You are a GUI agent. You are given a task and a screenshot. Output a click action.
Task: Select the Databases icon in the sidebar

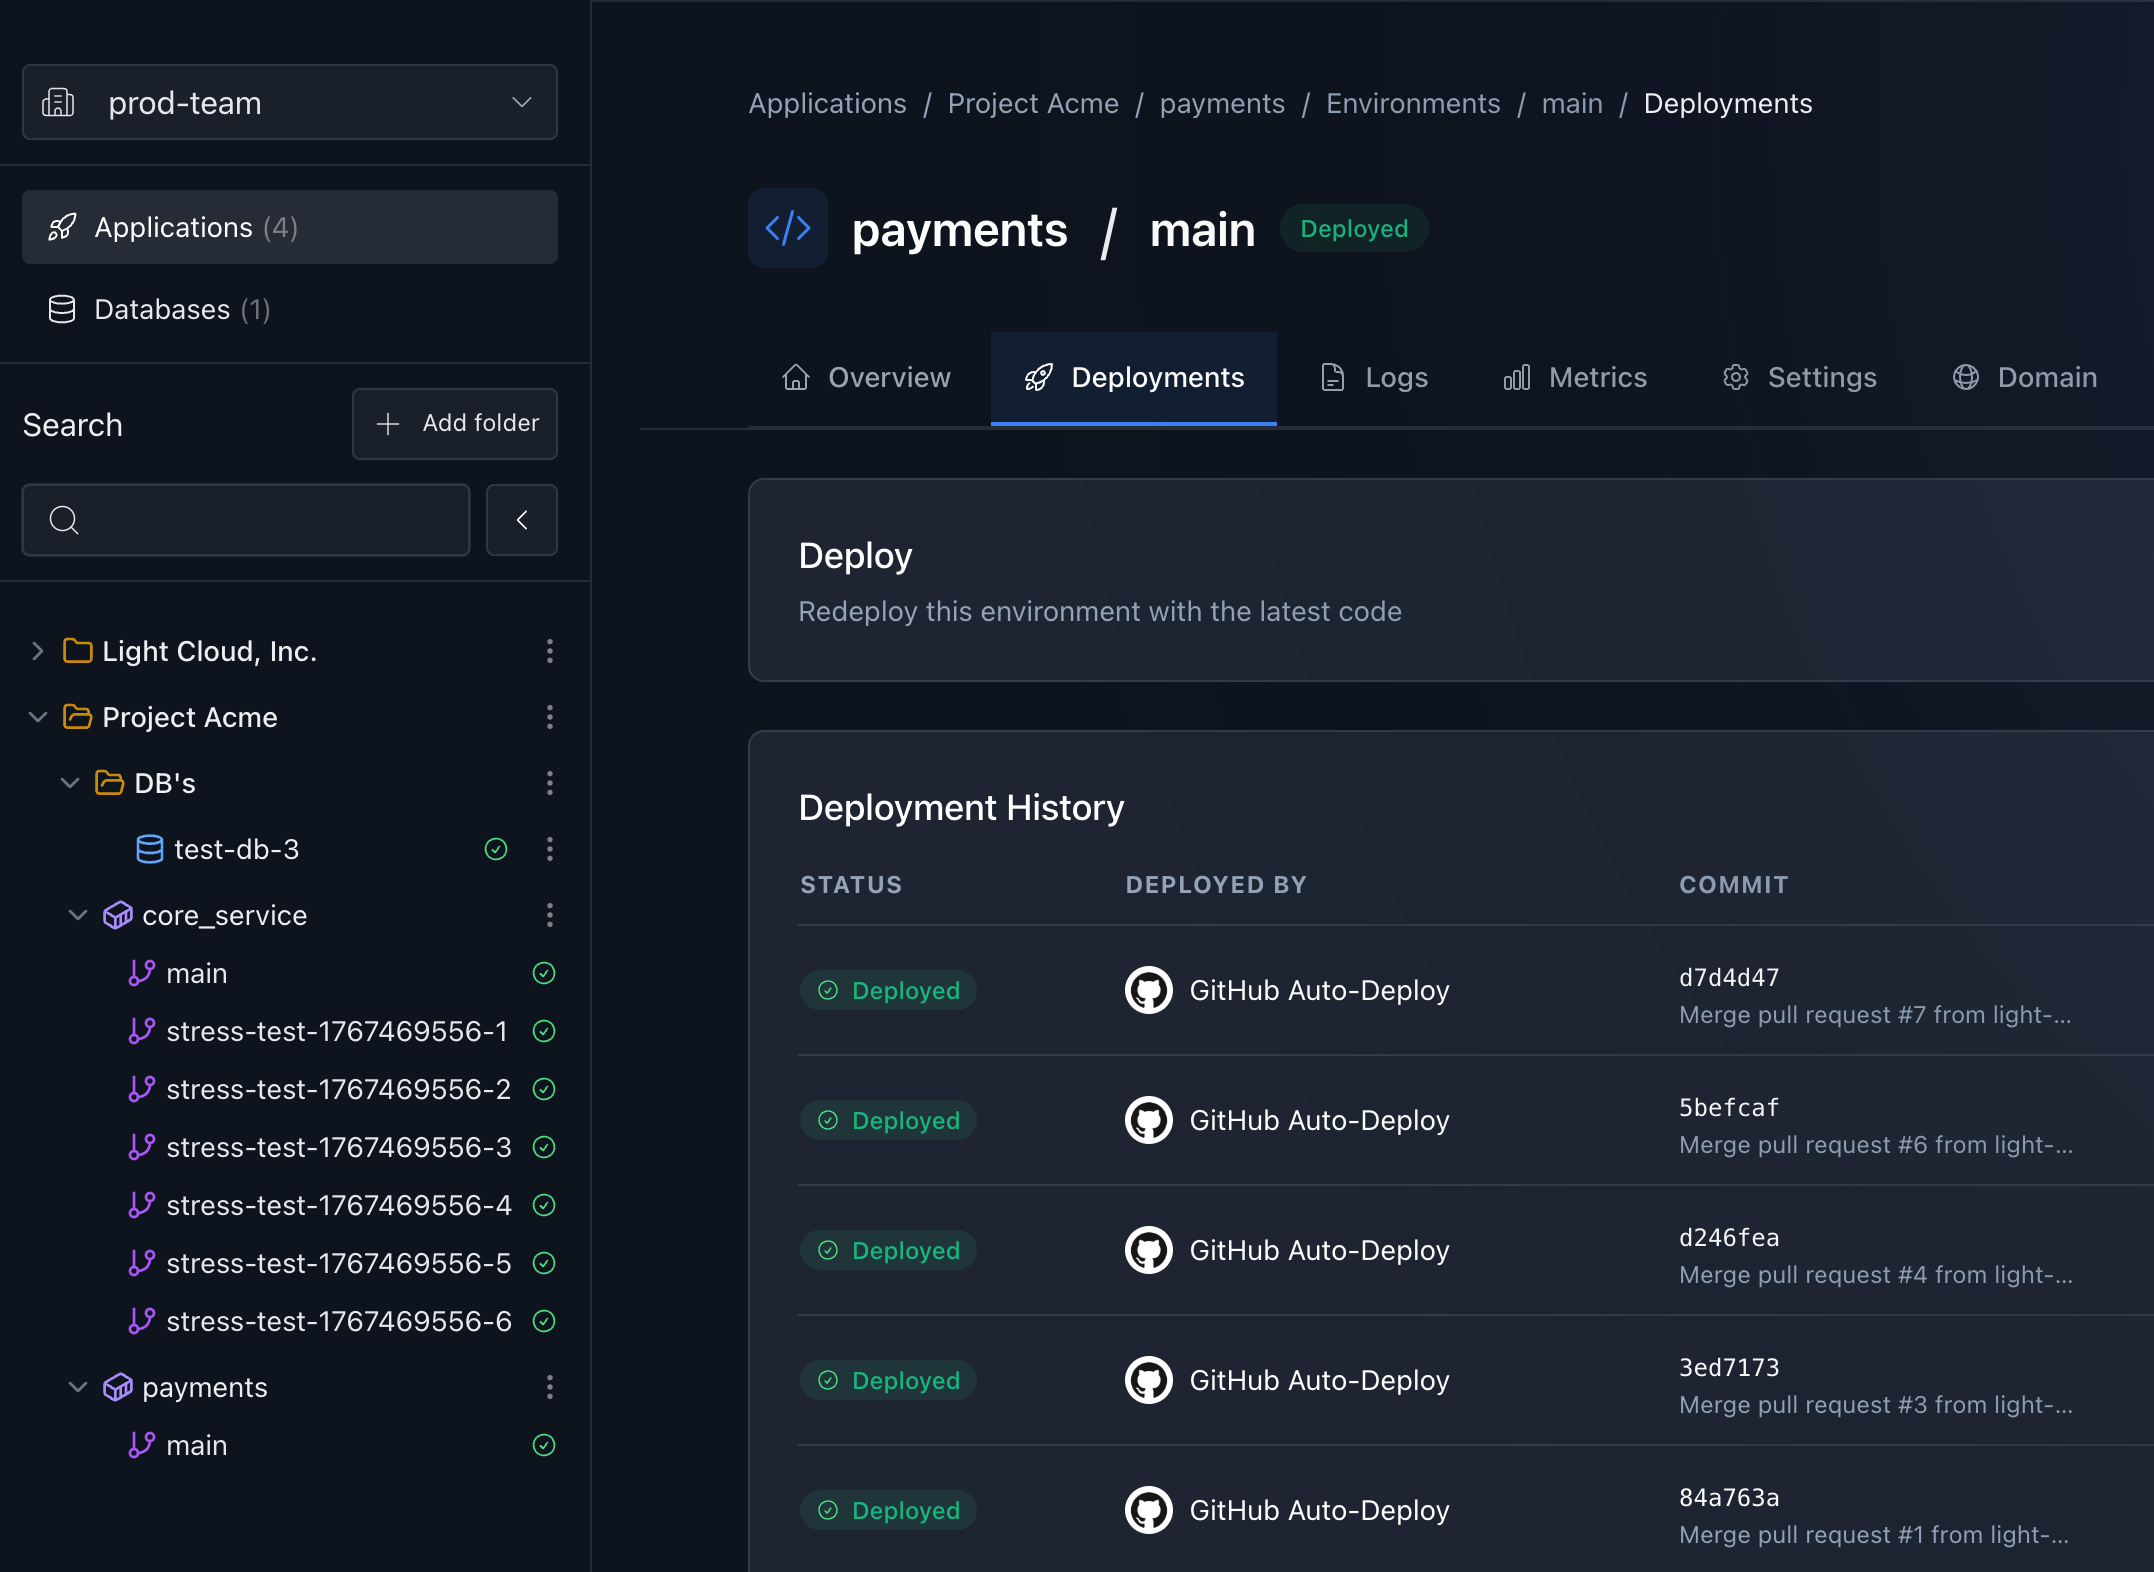tap(61, 309)
